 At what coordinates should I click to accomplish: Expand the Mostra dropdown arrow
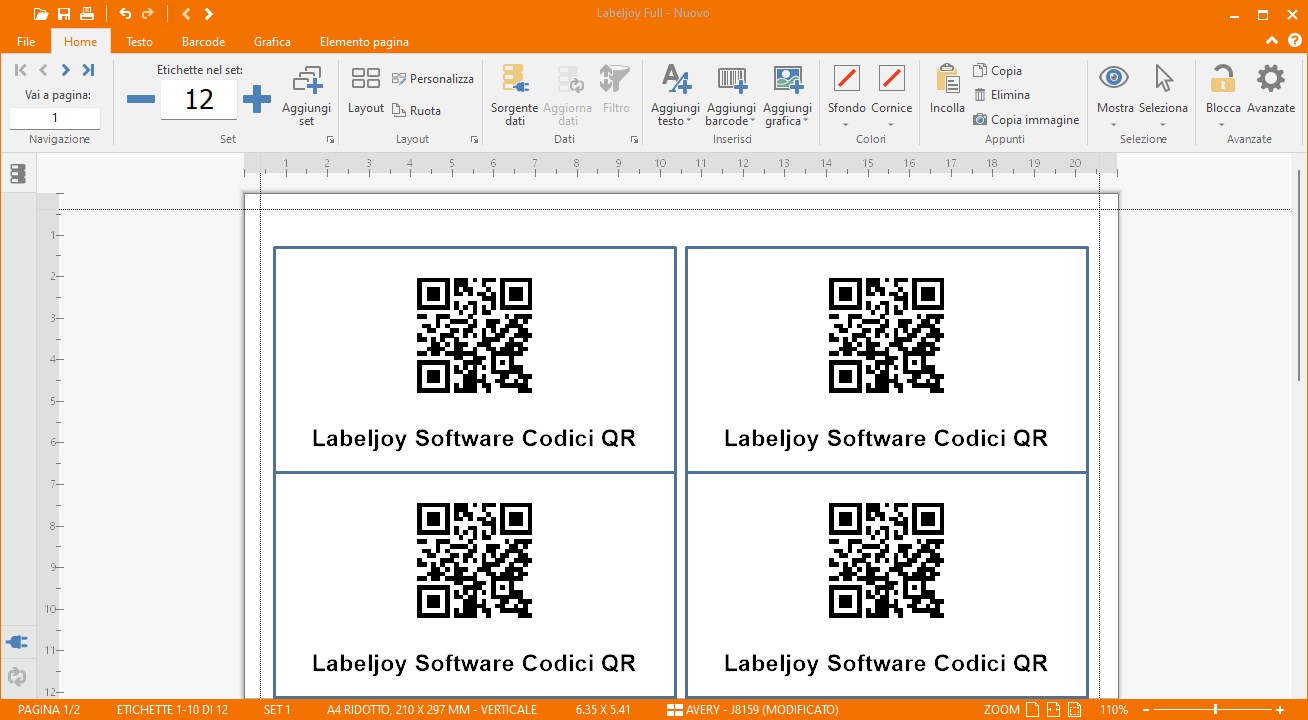click(1114, 125)
